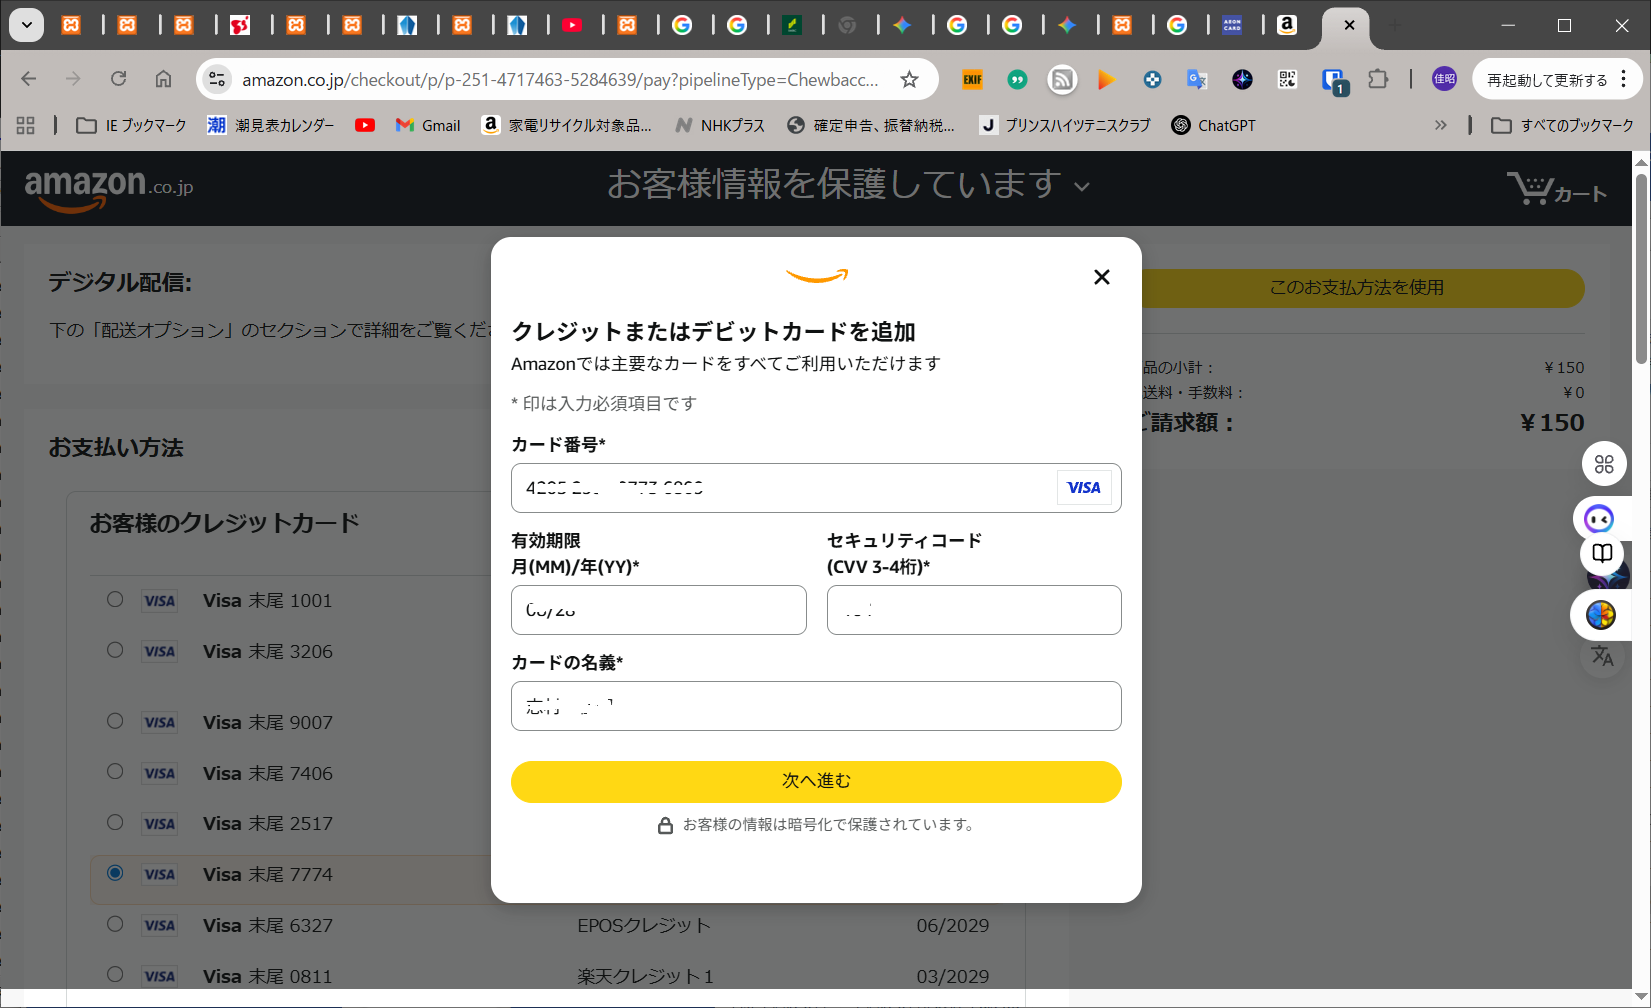Image resolution: width=1651 pixels, height=1008 pixels.
Task: Bookmark this page with the star icon
Action: coord(909,80)
